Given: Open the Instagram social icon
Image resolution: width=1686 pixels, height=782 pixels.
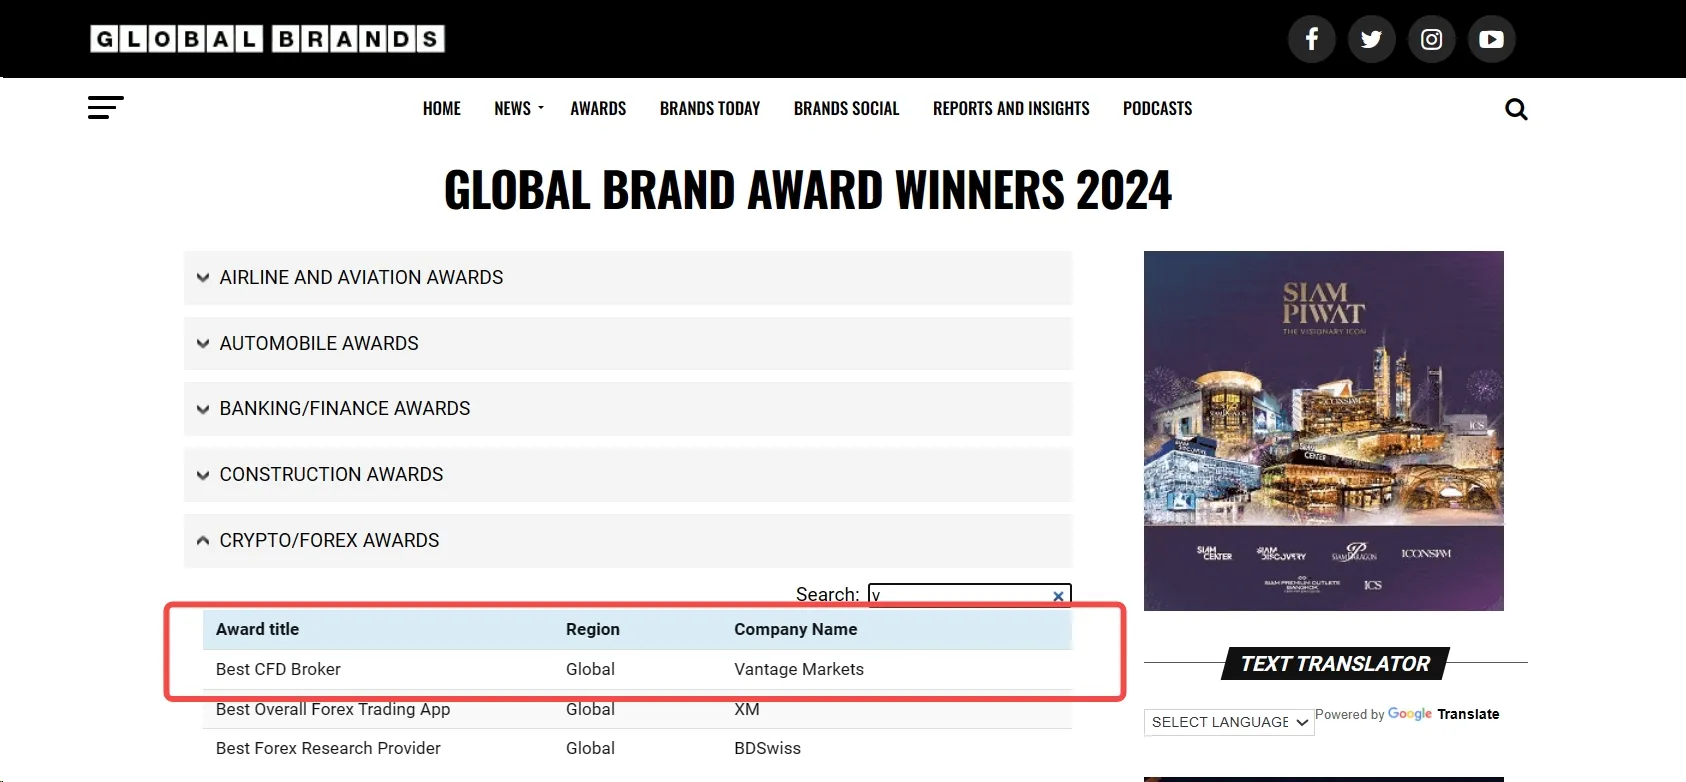Looking at the screenshot, I should [1431, 39].
